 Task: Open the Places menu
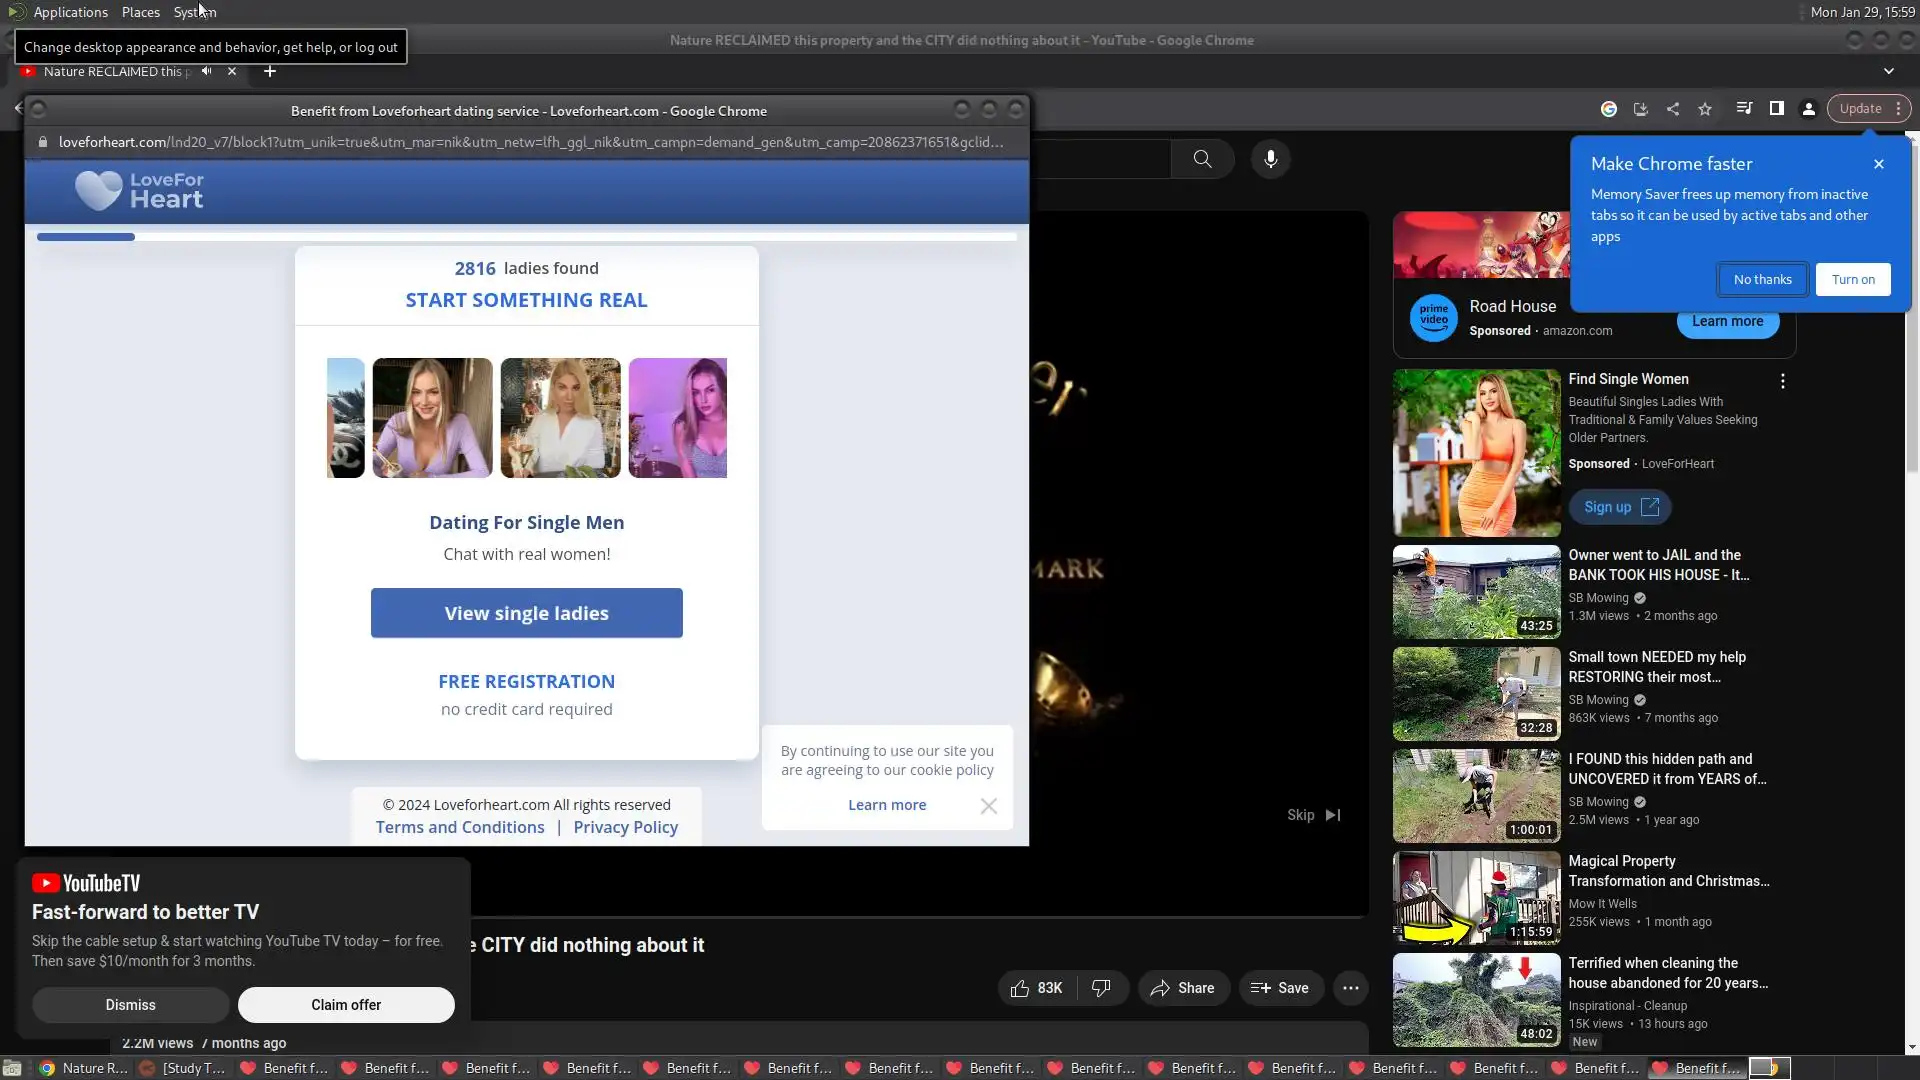(140, 12)
